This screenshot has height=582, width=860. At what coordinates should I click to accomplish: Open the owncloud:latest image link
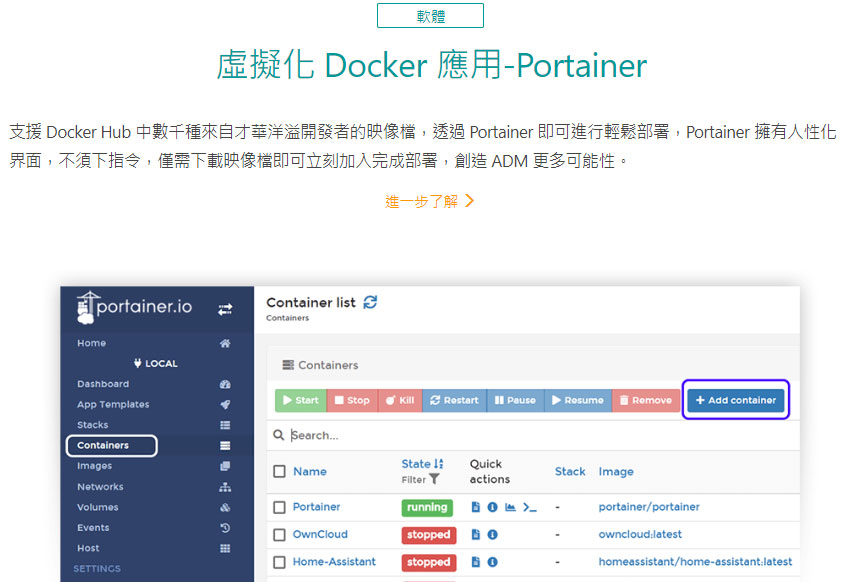[640, 534]
